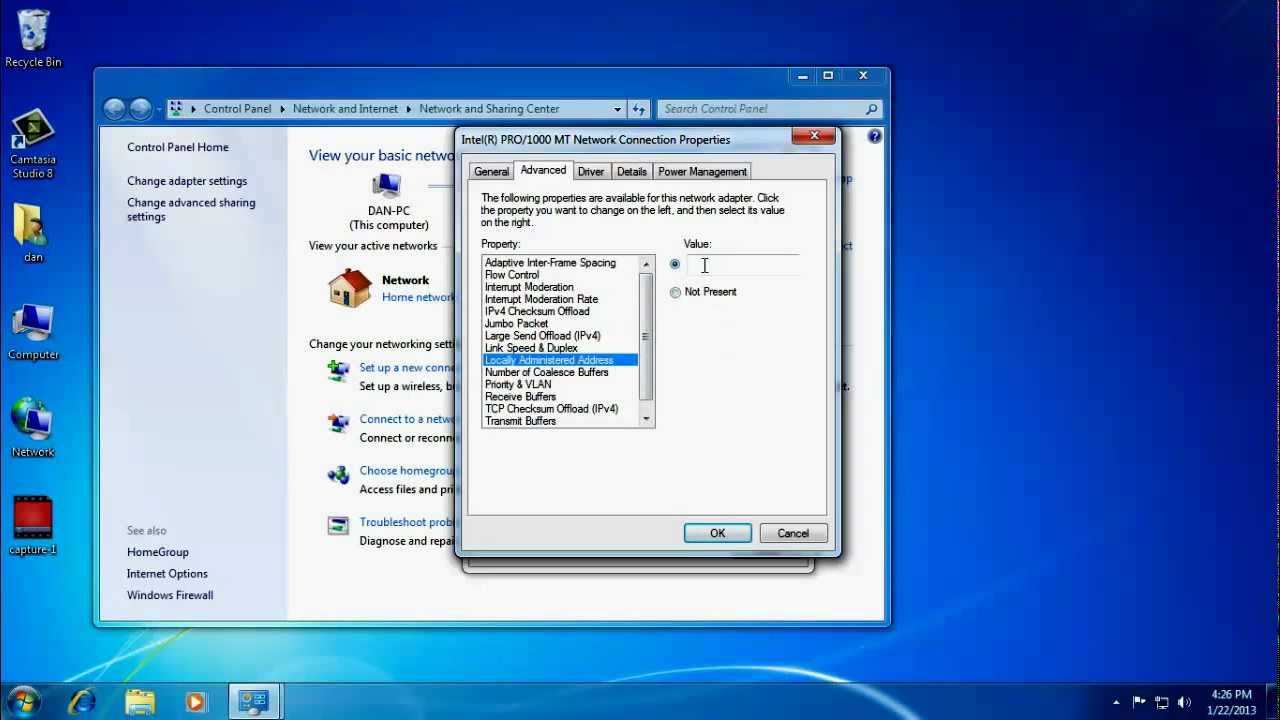Click the refresh button beside address bar
The height and width of the screenshot is (720, 1280).
point(640,109)
